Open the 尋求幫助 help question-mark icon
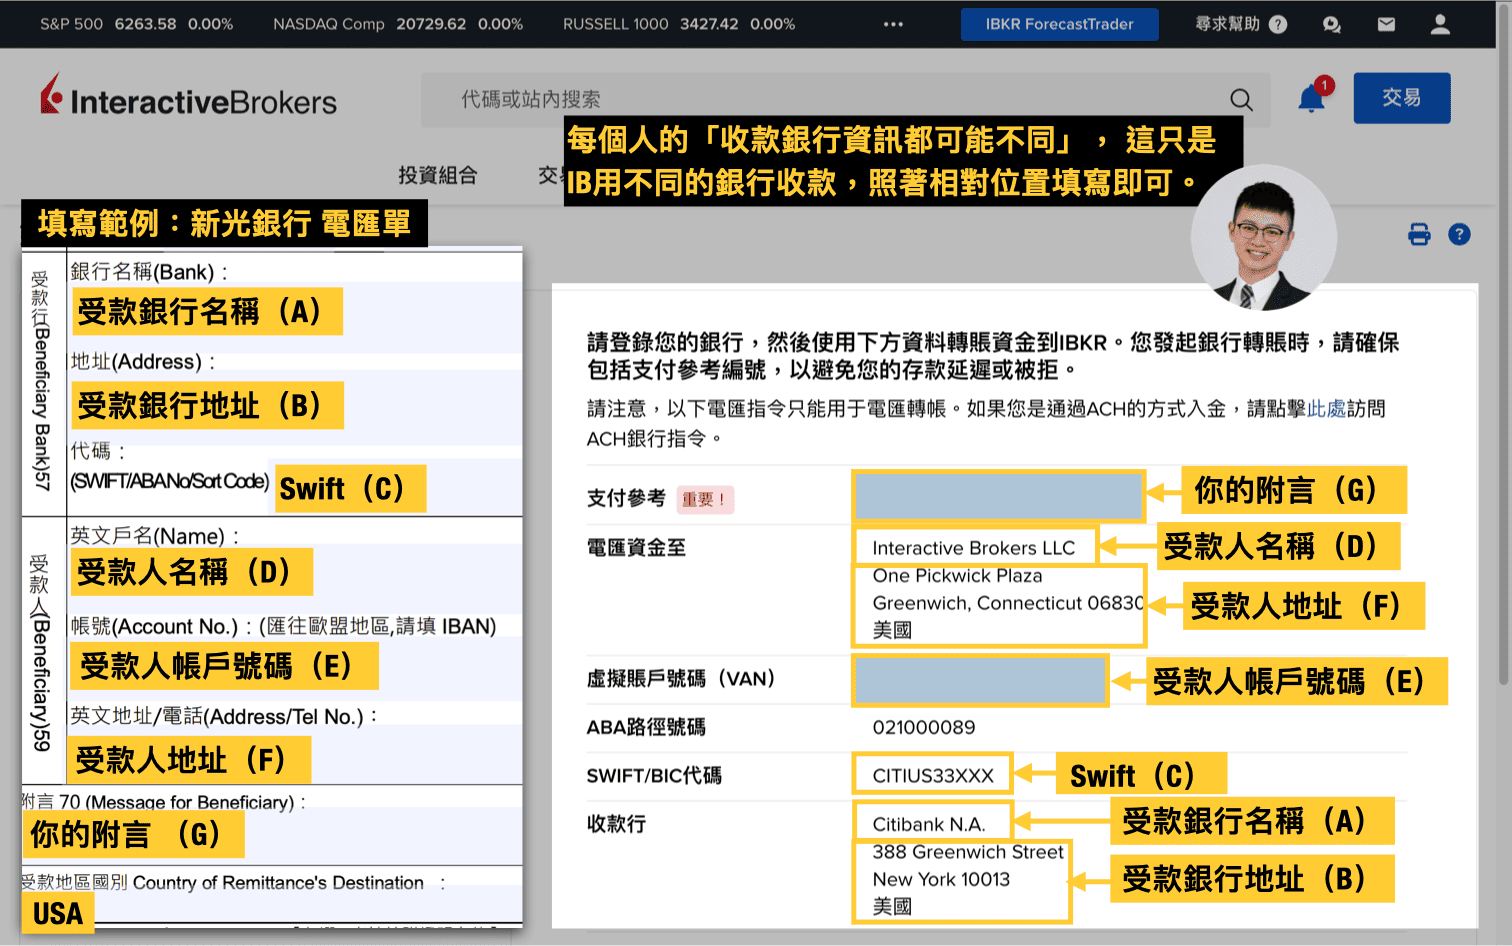 (x=1278, y=24)
